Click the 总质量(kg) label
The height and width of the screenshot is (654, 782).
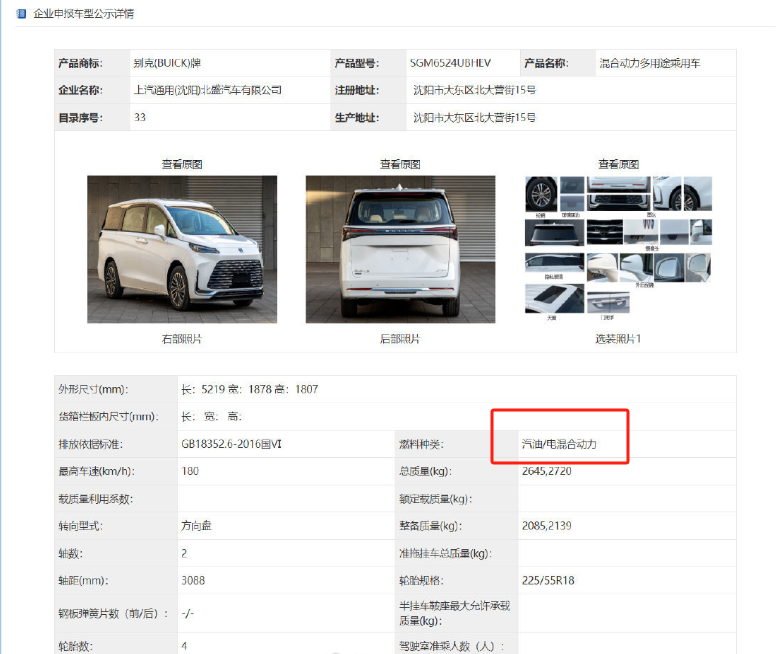425,471
